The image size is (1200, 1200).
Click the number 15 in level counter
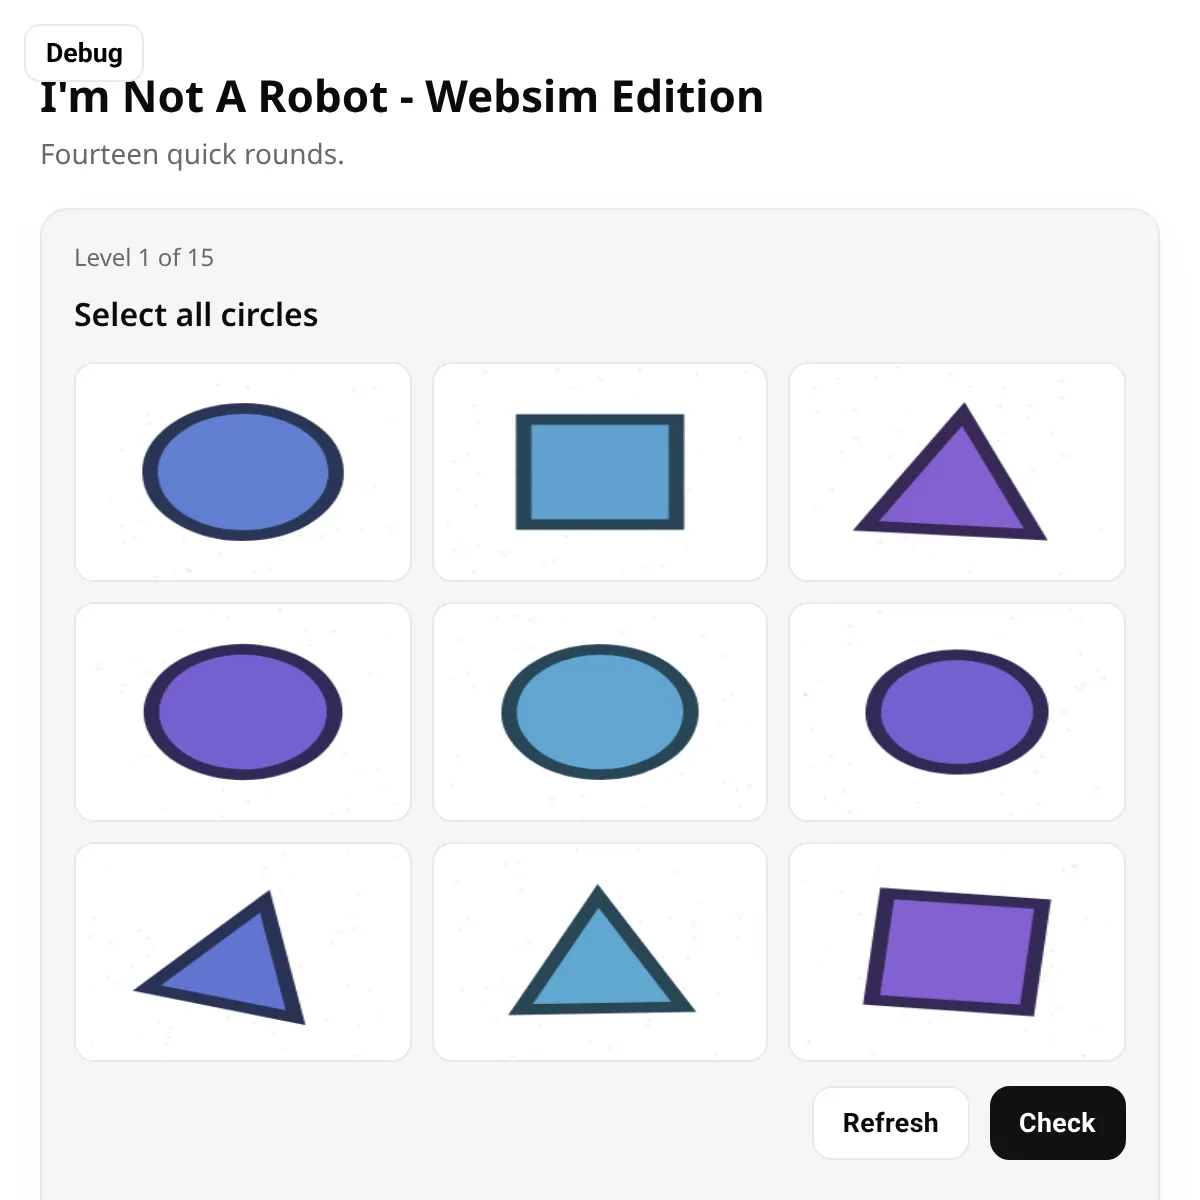(x=200, y=258)
